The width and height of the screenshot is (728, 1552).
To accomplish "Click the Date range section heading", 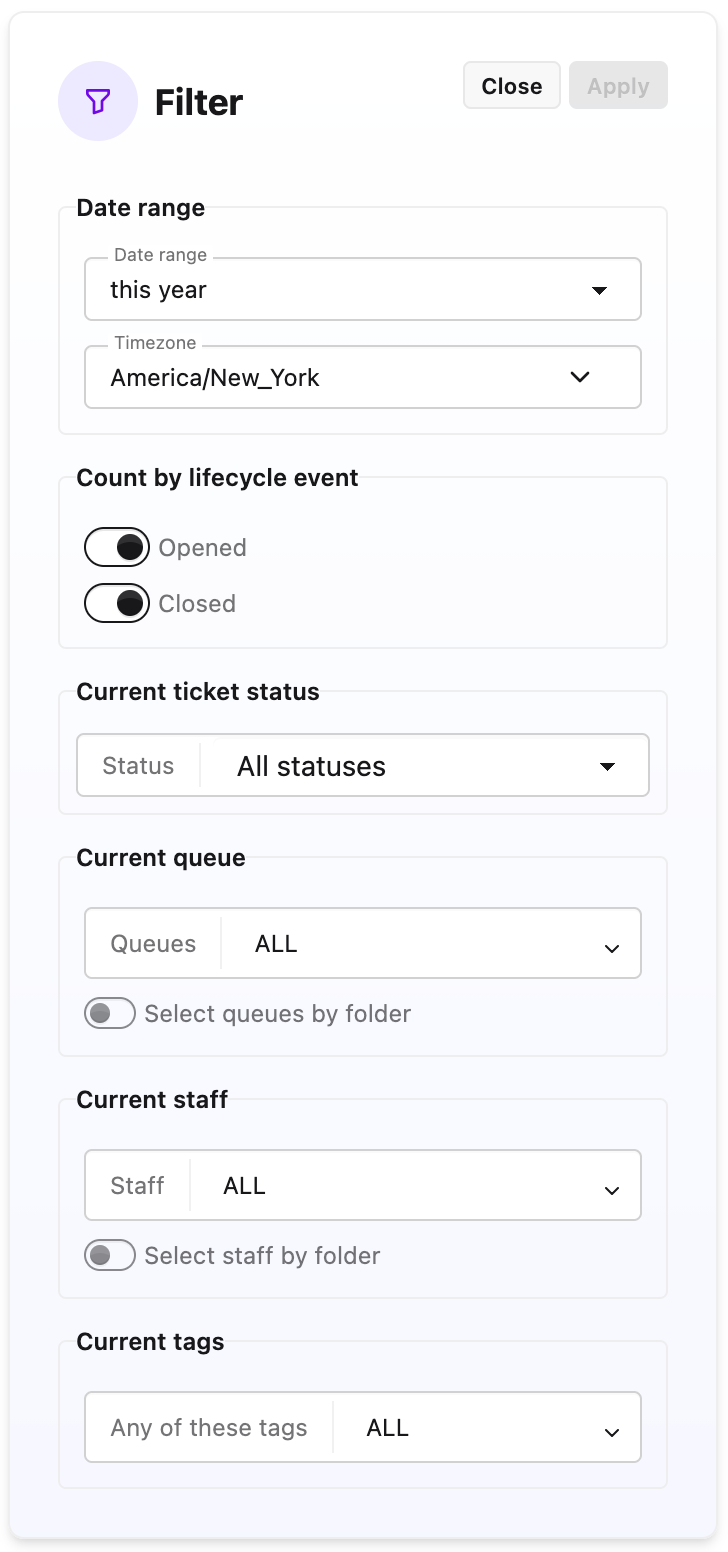I will pyautogui.click(x=141, y=208).
